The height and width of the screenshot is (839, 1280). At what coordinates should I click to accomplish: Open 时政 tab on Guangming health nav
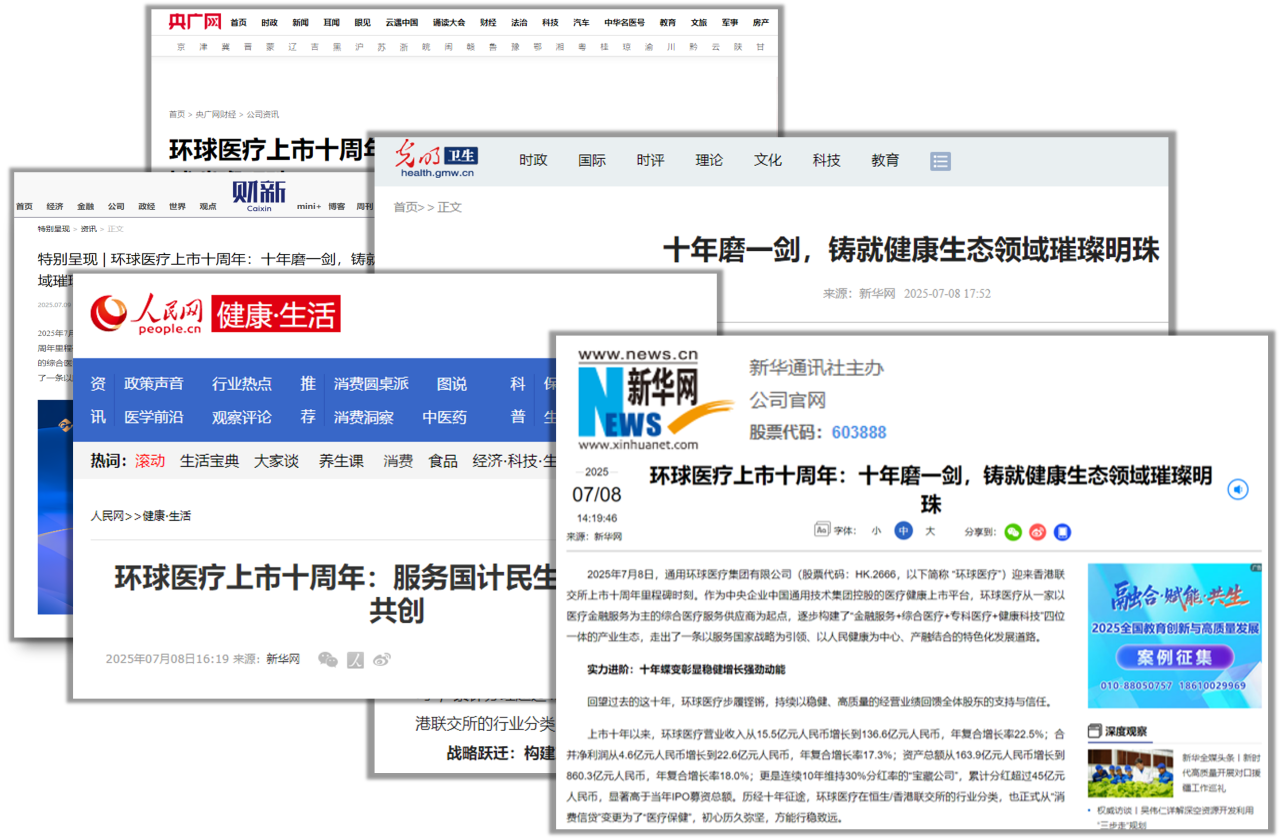[533, 160]
